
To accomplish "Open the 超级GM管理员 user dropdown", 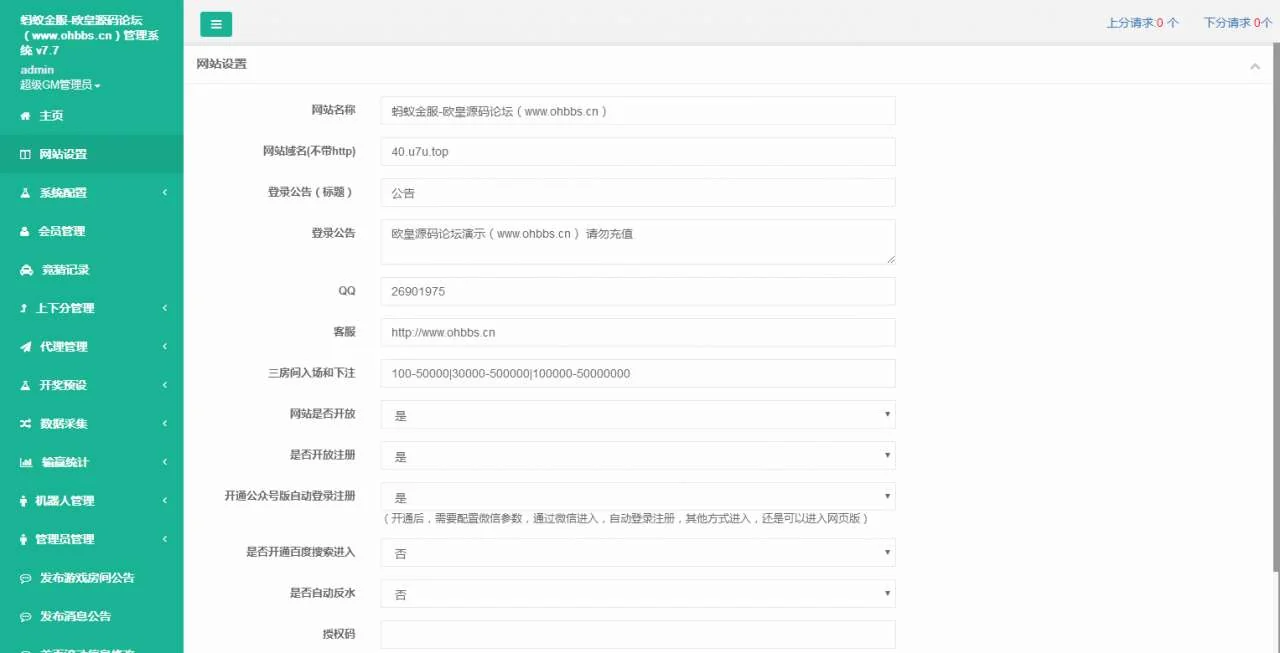I will (61, 85).
